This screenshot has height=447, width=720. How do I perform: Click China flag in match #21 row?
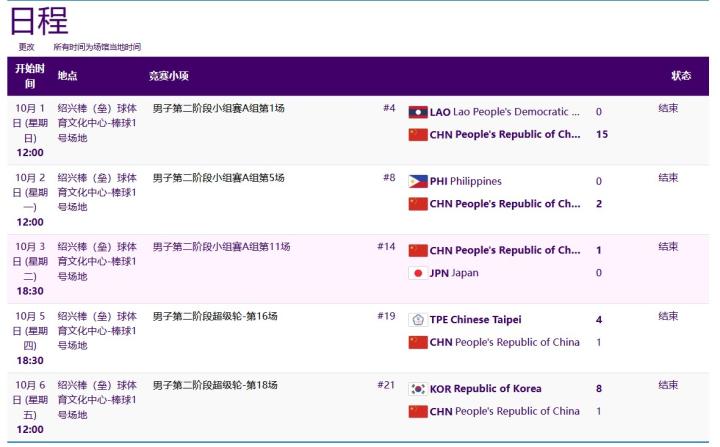[418, 411]
